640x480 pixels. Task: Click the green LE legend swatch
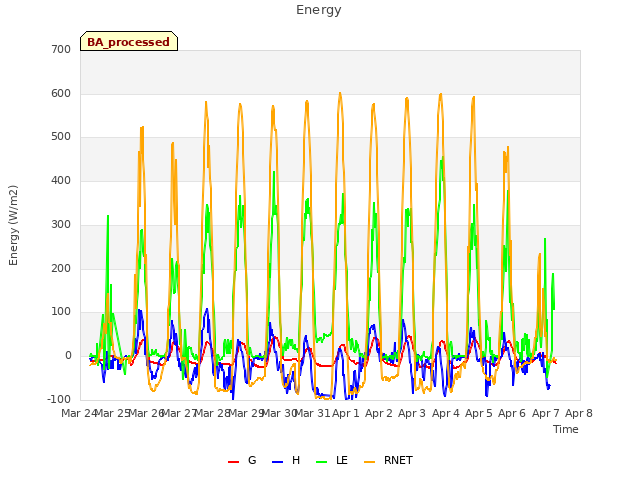[322, 462]
